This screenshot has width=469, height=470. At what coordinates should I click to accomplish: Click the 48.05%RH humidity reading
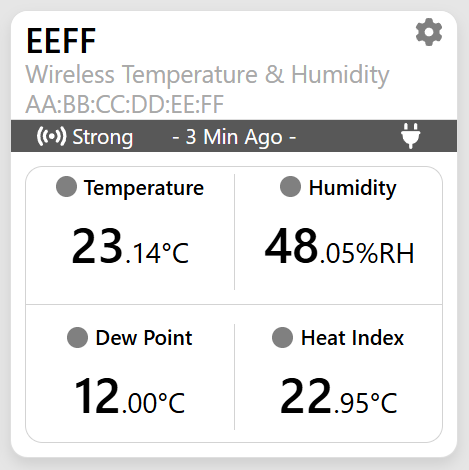pos(339,246)
